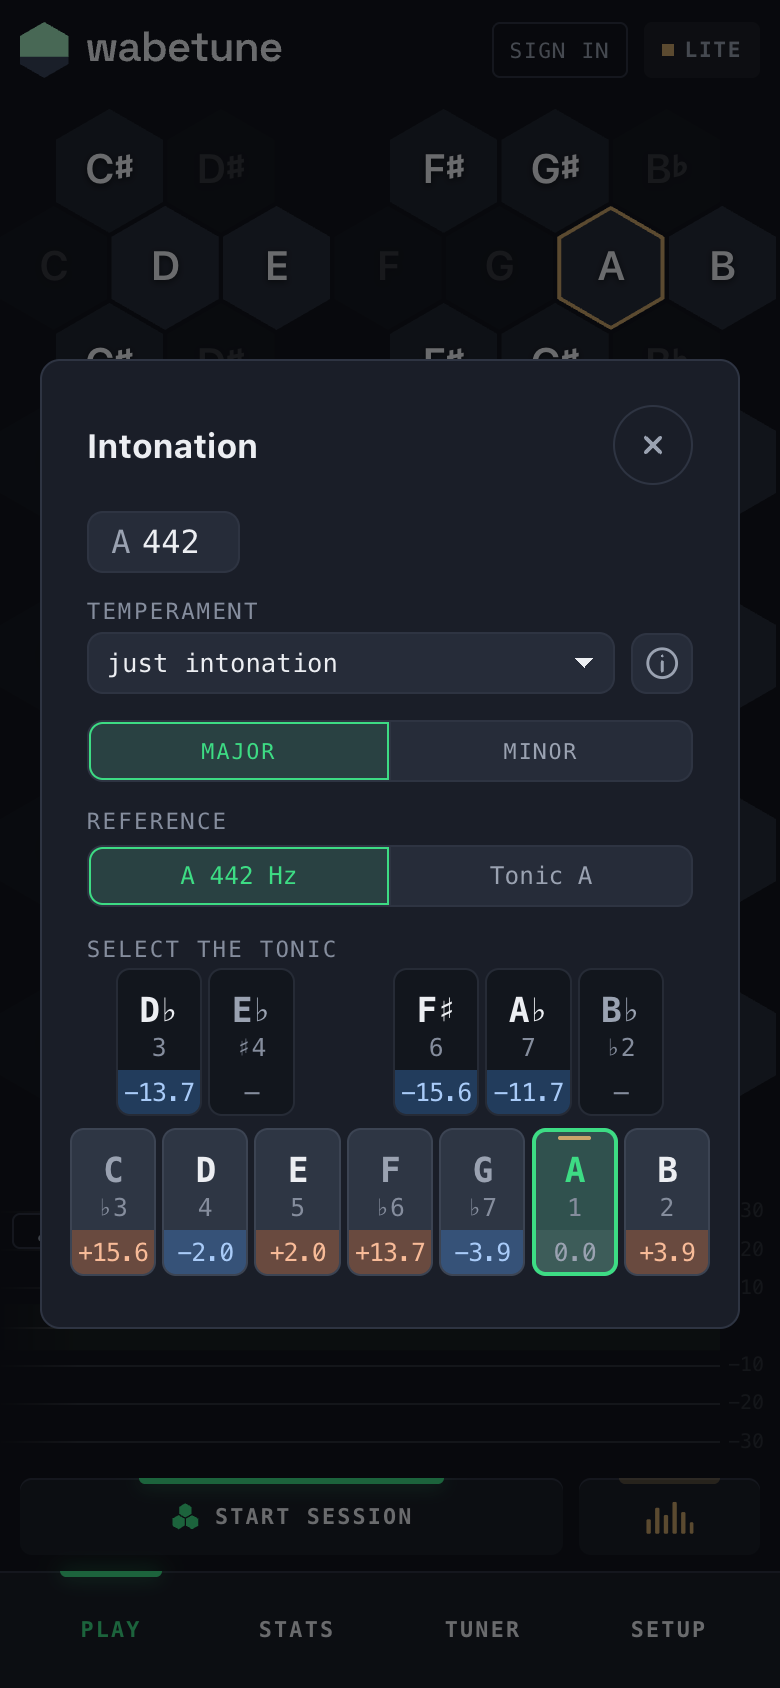Set reference to Tonic A
Viewport: 780px width, 1688px height.
540,876
